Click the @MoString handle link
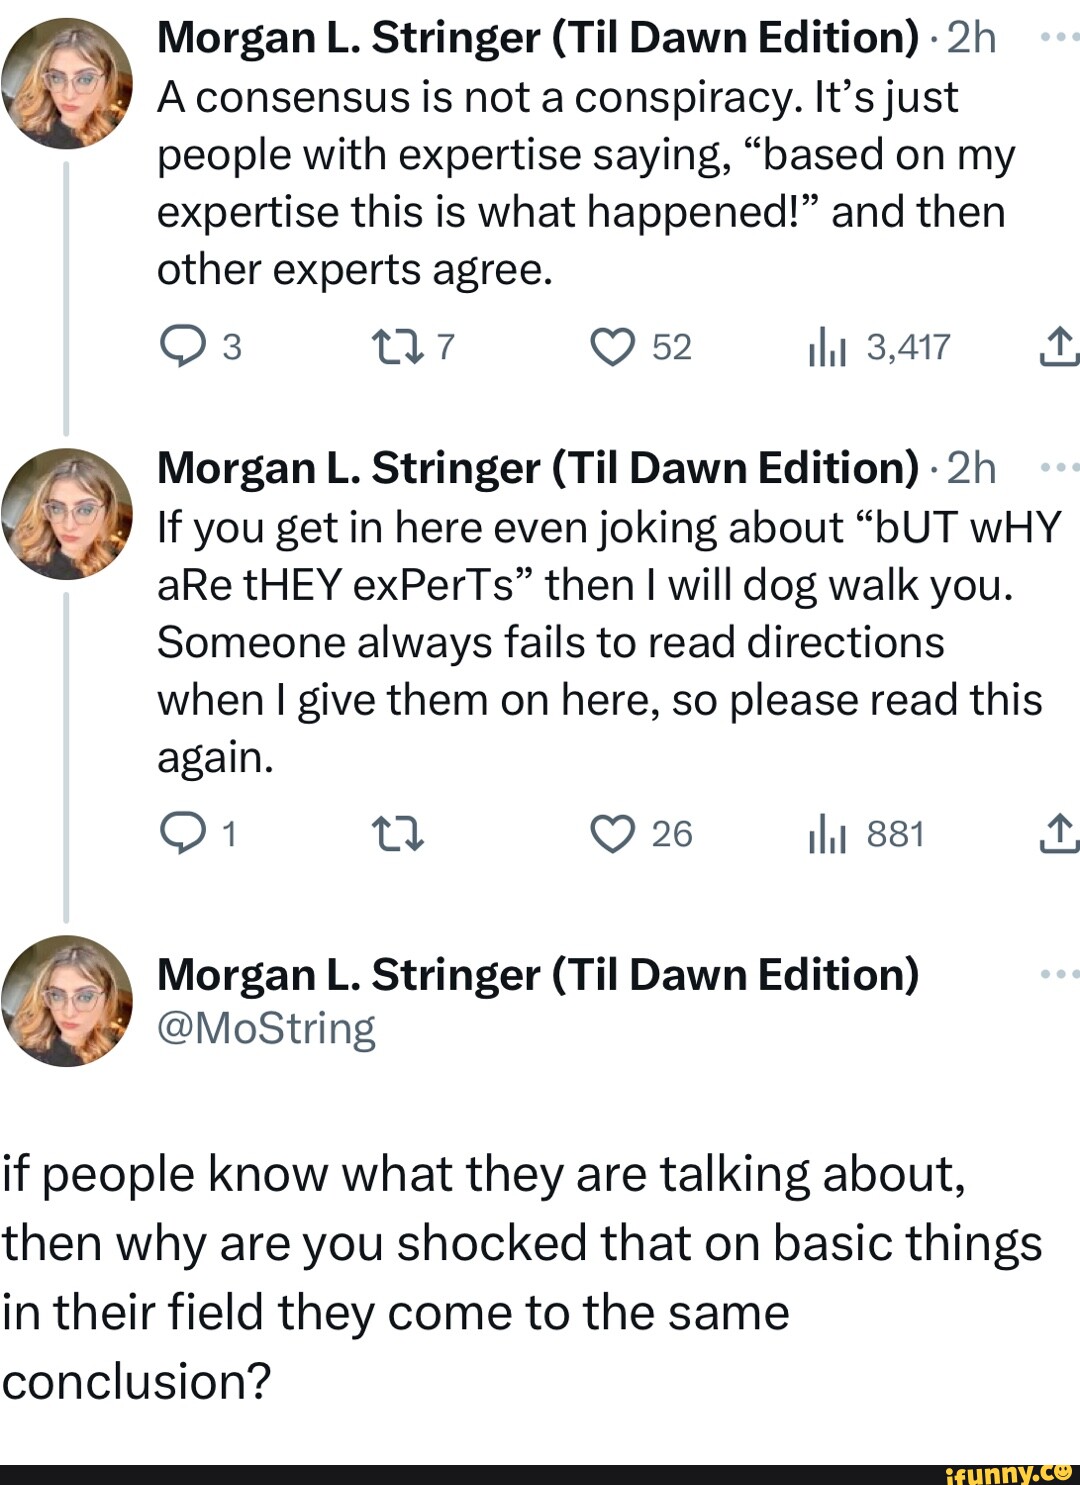This screenshot has width=1080, height=1485. tap(267, 1031)
